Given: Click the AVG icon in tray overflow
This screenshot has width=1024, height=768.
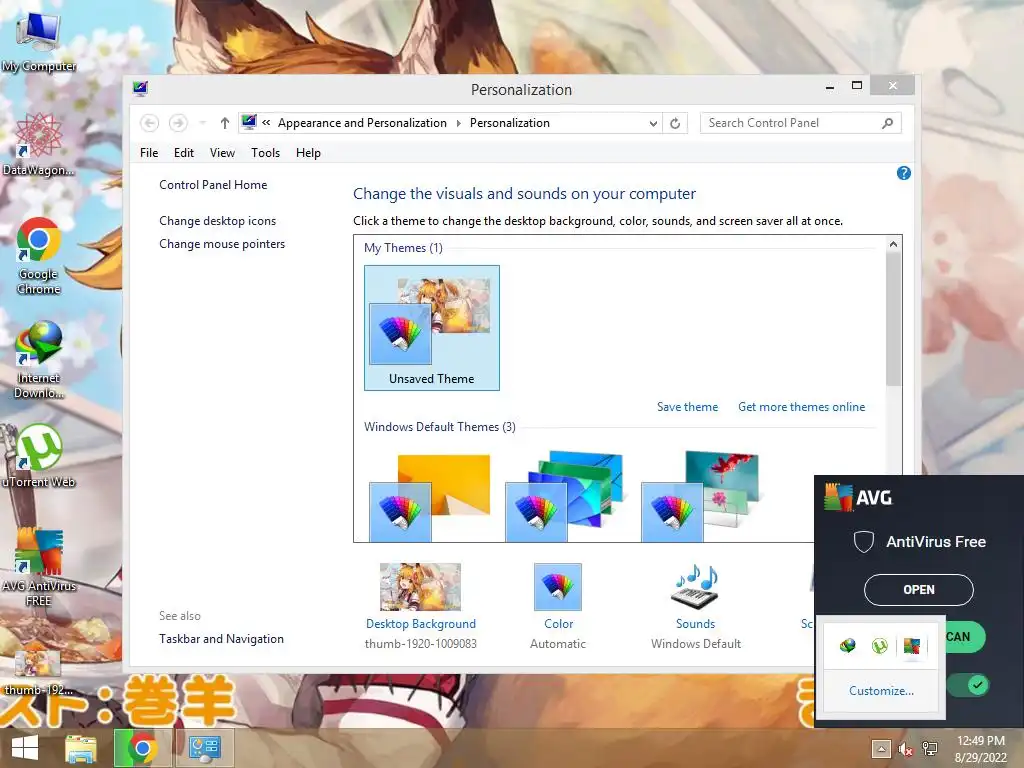Looking at the screenshot, I should coord(912,646).
